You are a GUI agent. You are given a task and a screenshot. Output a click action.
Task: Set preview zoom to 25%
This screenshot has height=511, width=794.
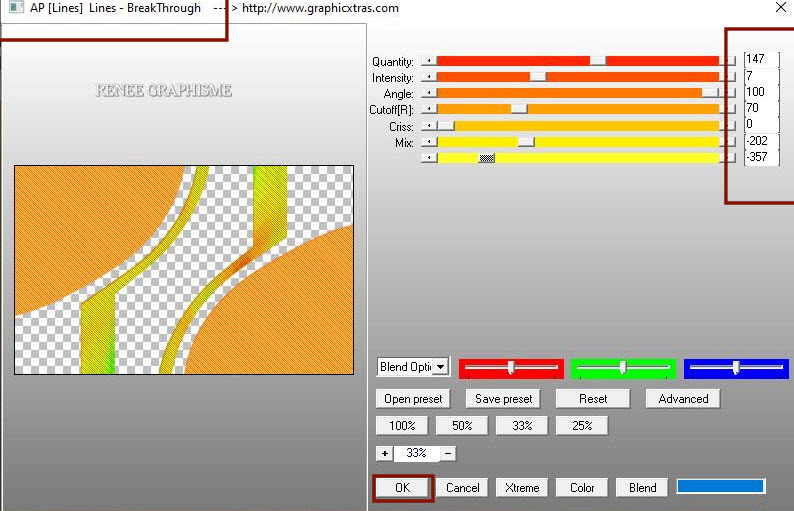582,425
